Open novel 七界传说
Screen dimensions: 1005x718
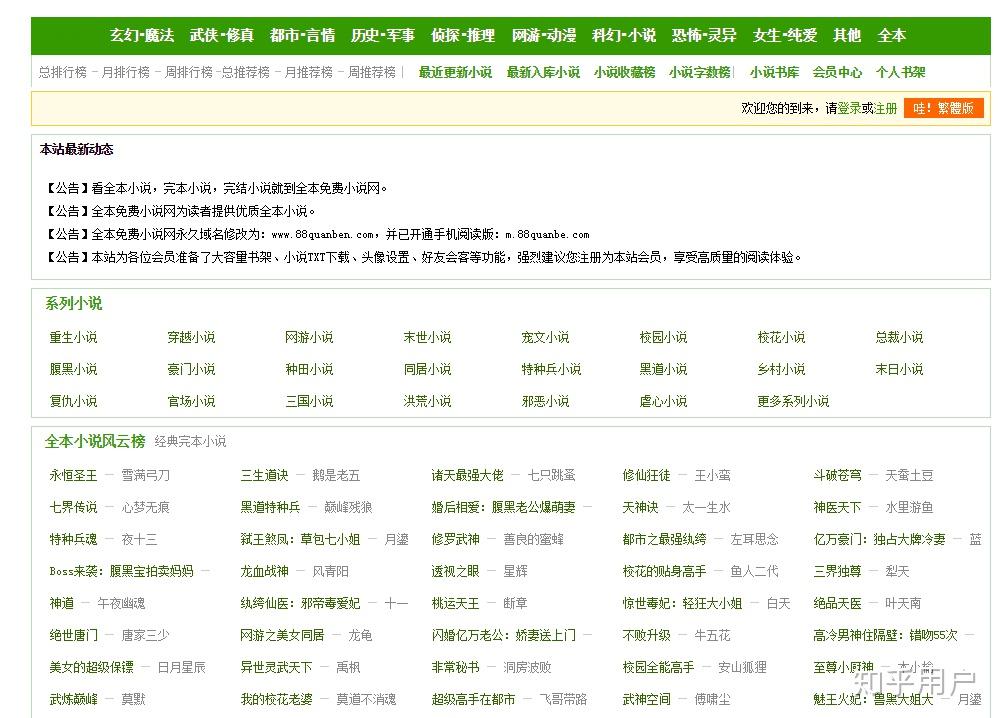(x=73, y=507)
